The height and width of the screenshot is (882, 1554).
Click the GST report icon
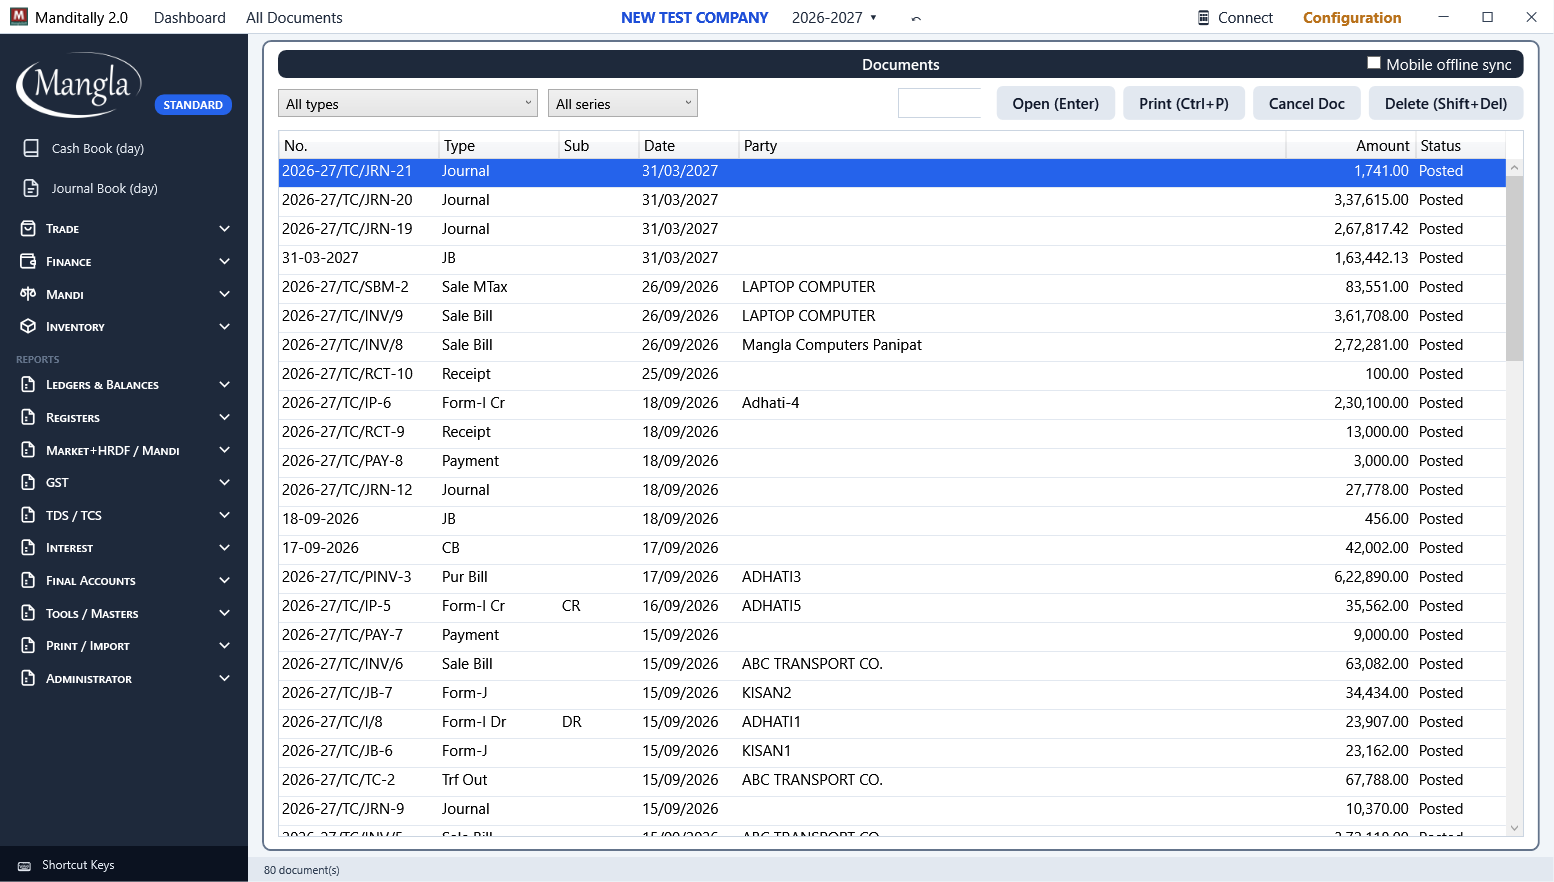coord(28,482)
